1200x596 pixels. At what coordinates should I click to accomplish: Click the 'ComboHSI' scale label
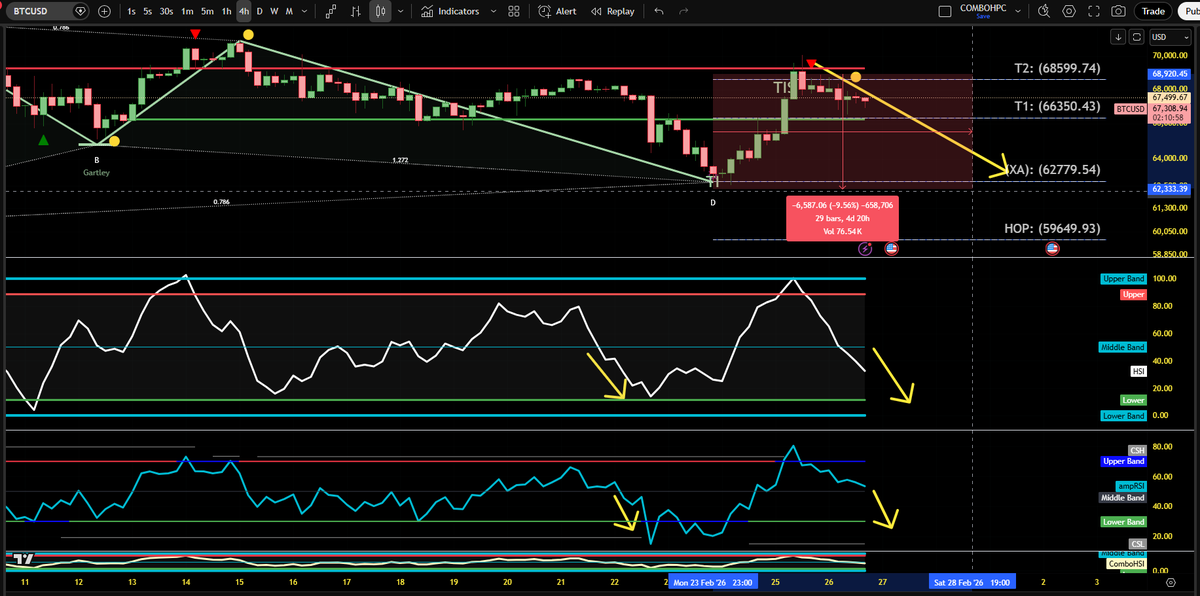pos(1126,564)
